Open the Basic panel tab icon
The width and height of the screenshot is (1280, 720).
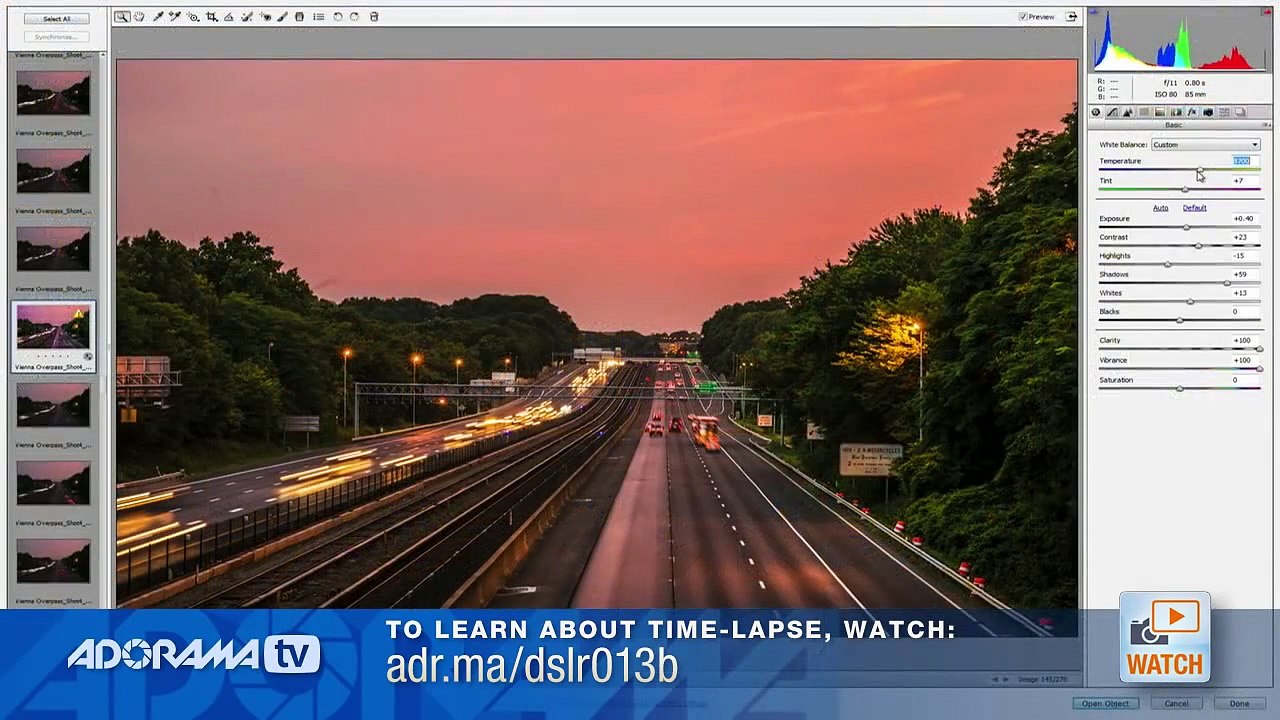click(x=1096, y=112)
